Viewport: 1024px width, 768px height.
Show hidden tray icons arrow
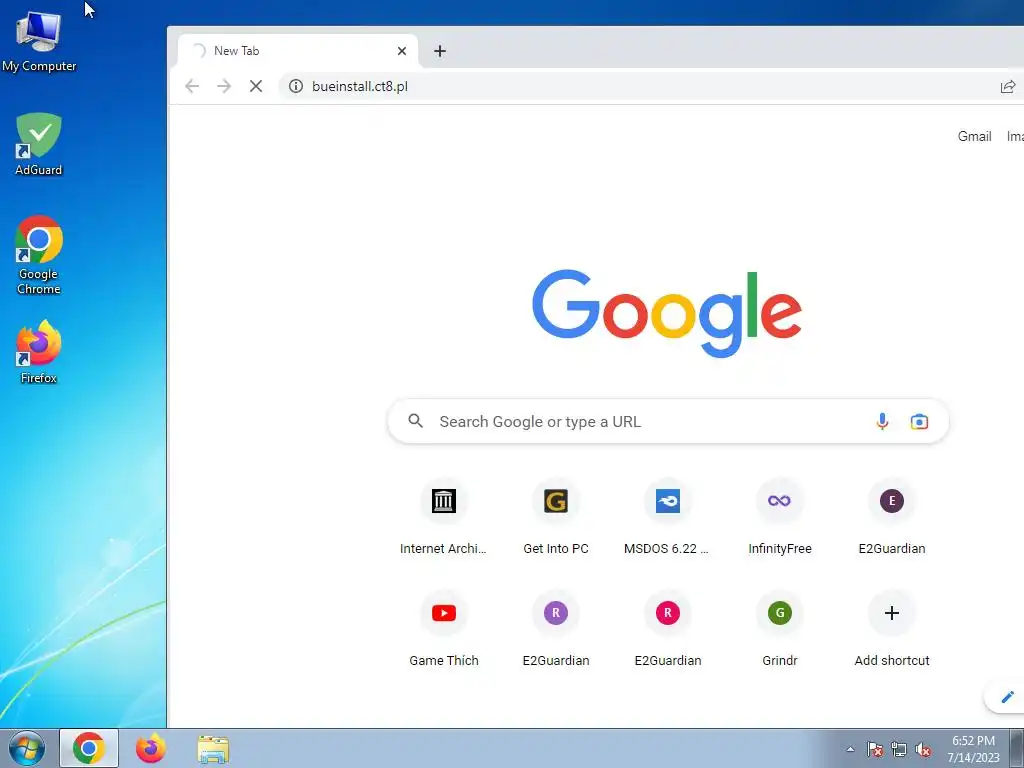coord(850,749)
